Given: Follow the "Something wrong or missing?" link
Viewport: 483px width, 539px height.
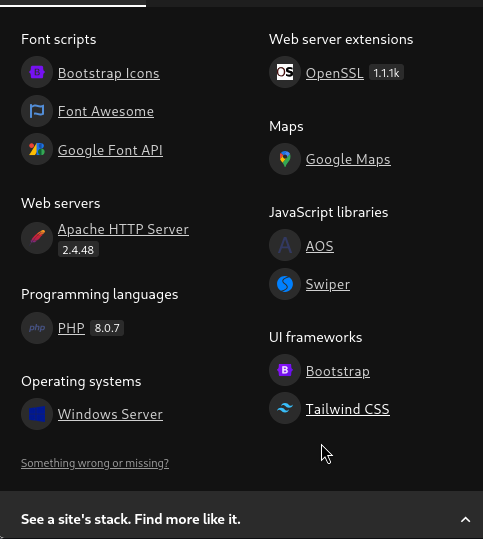Looking at the screenshot, I should pos(95,463).
